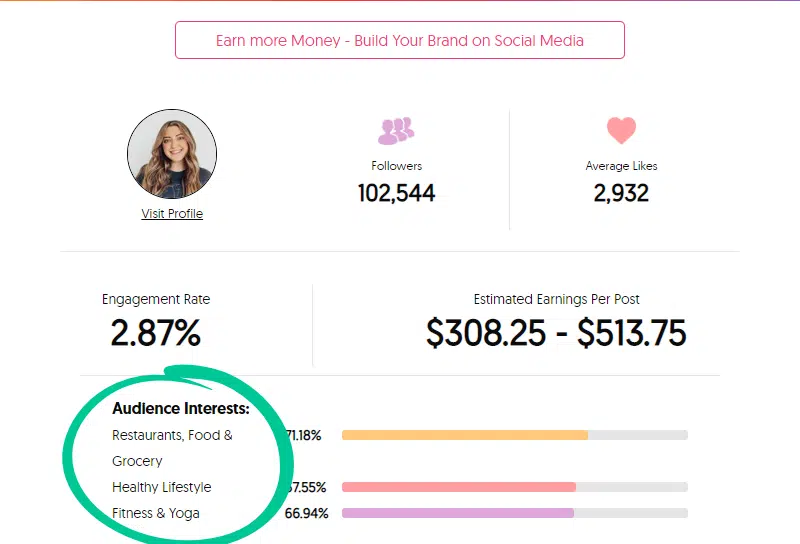Click the Estimated Earnings Per Post label
Viewport: 800px width, 544px height.
tap(556, 299)
